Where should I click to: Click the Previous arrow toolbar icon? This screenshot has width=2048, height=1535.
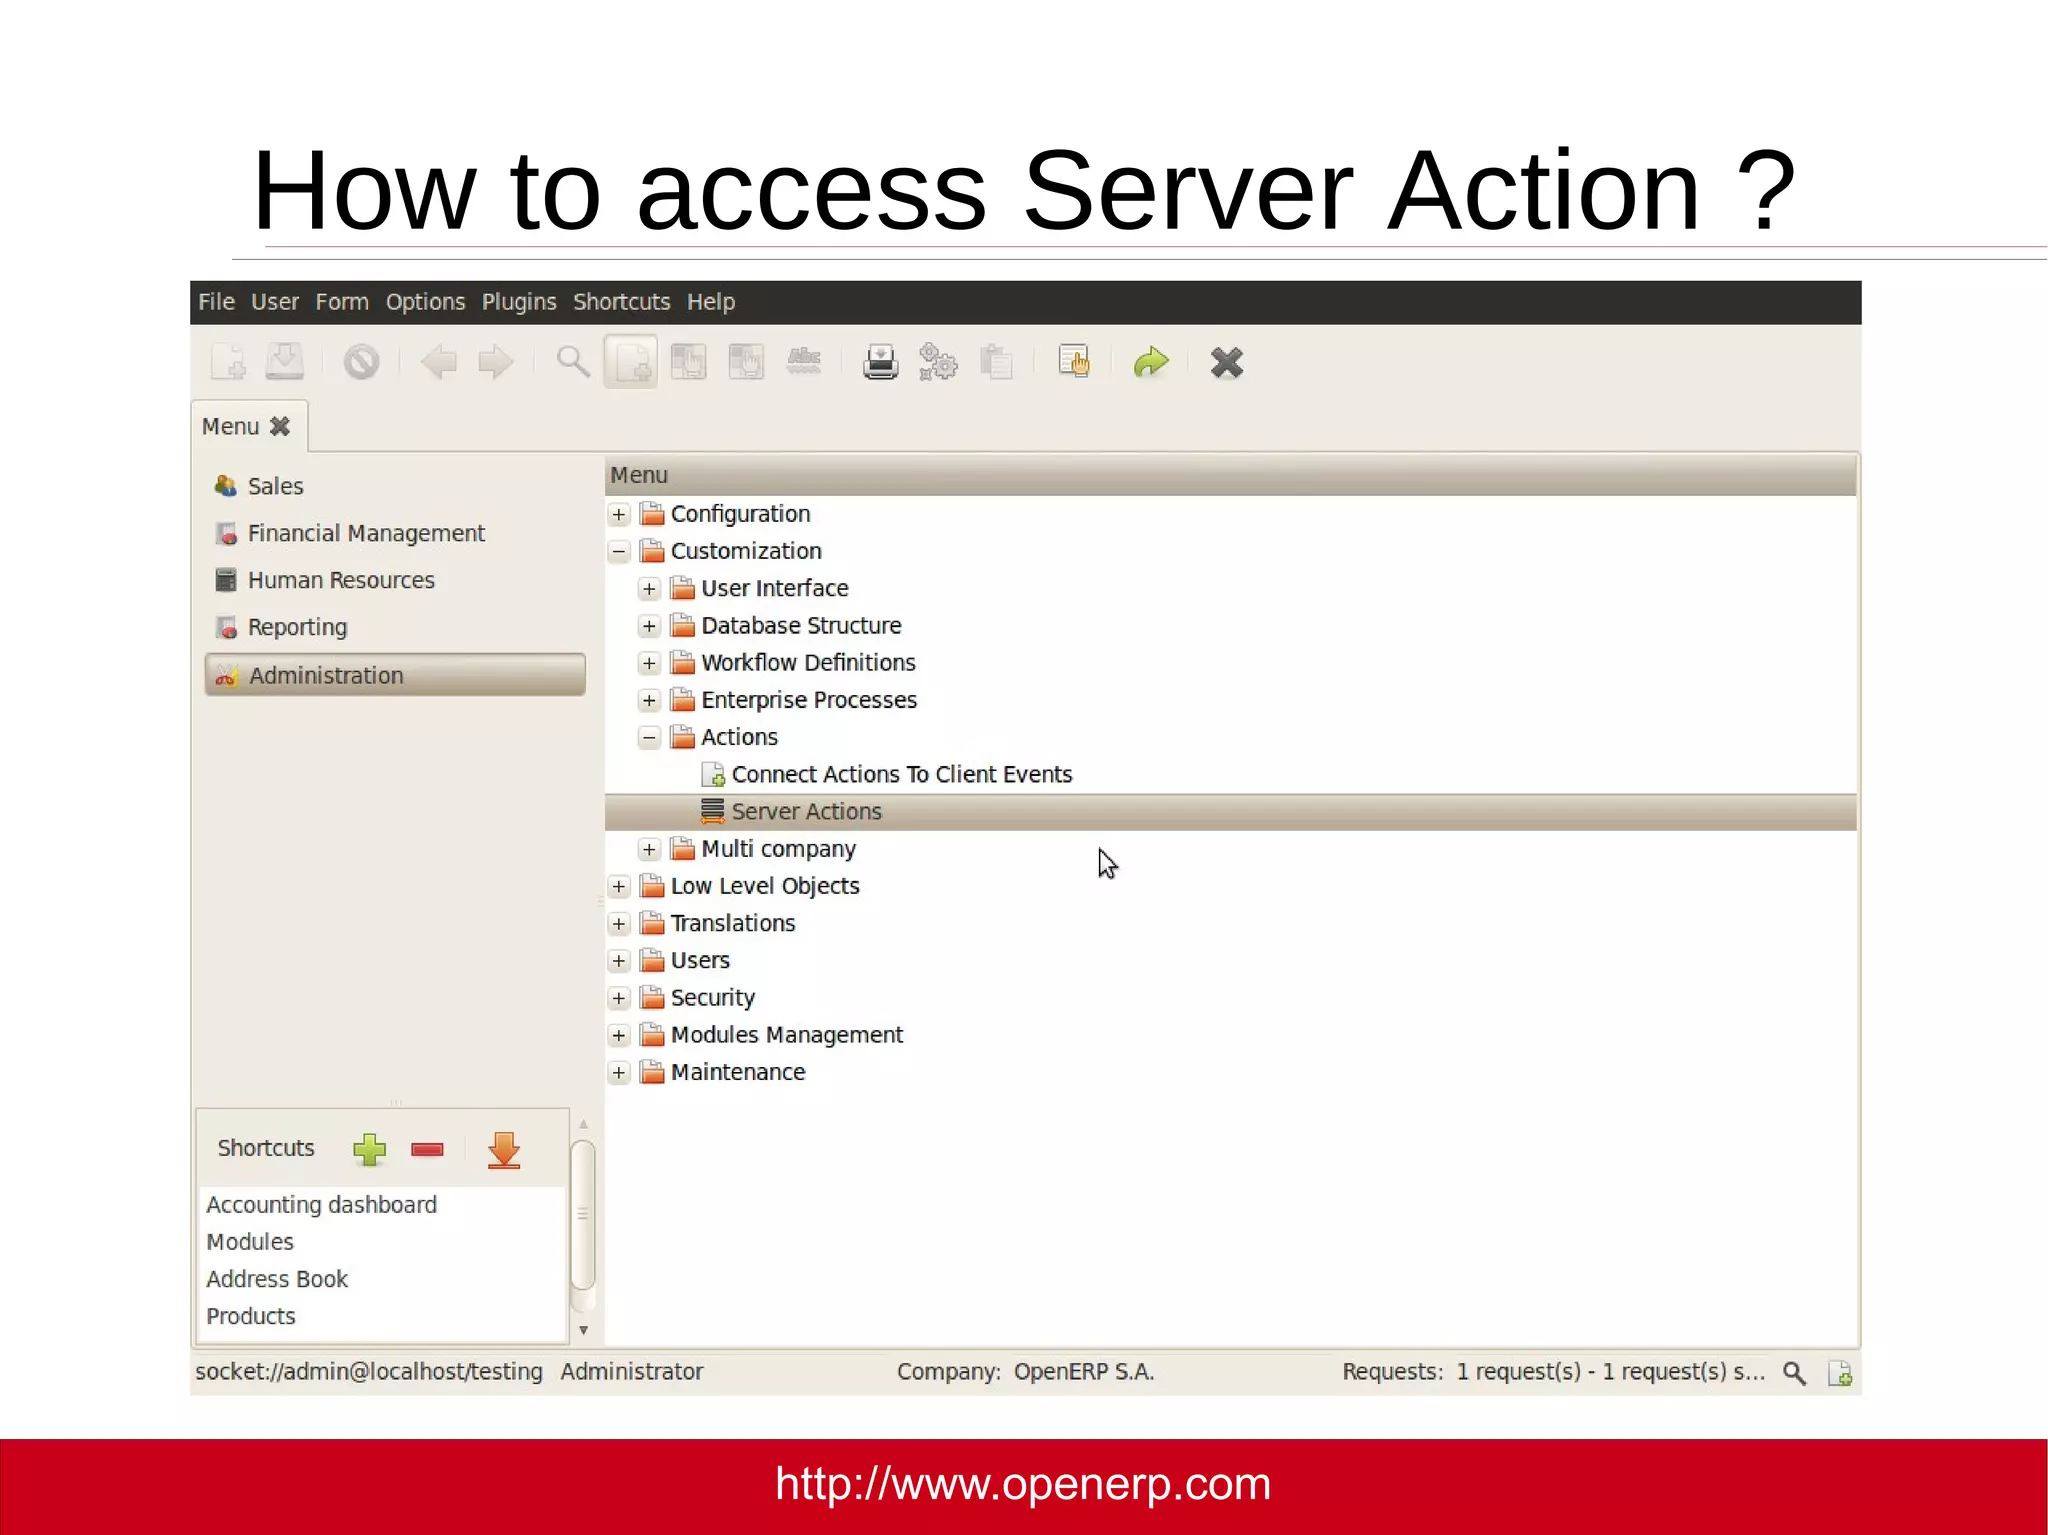pyautogui.click(x=438, y=362)
